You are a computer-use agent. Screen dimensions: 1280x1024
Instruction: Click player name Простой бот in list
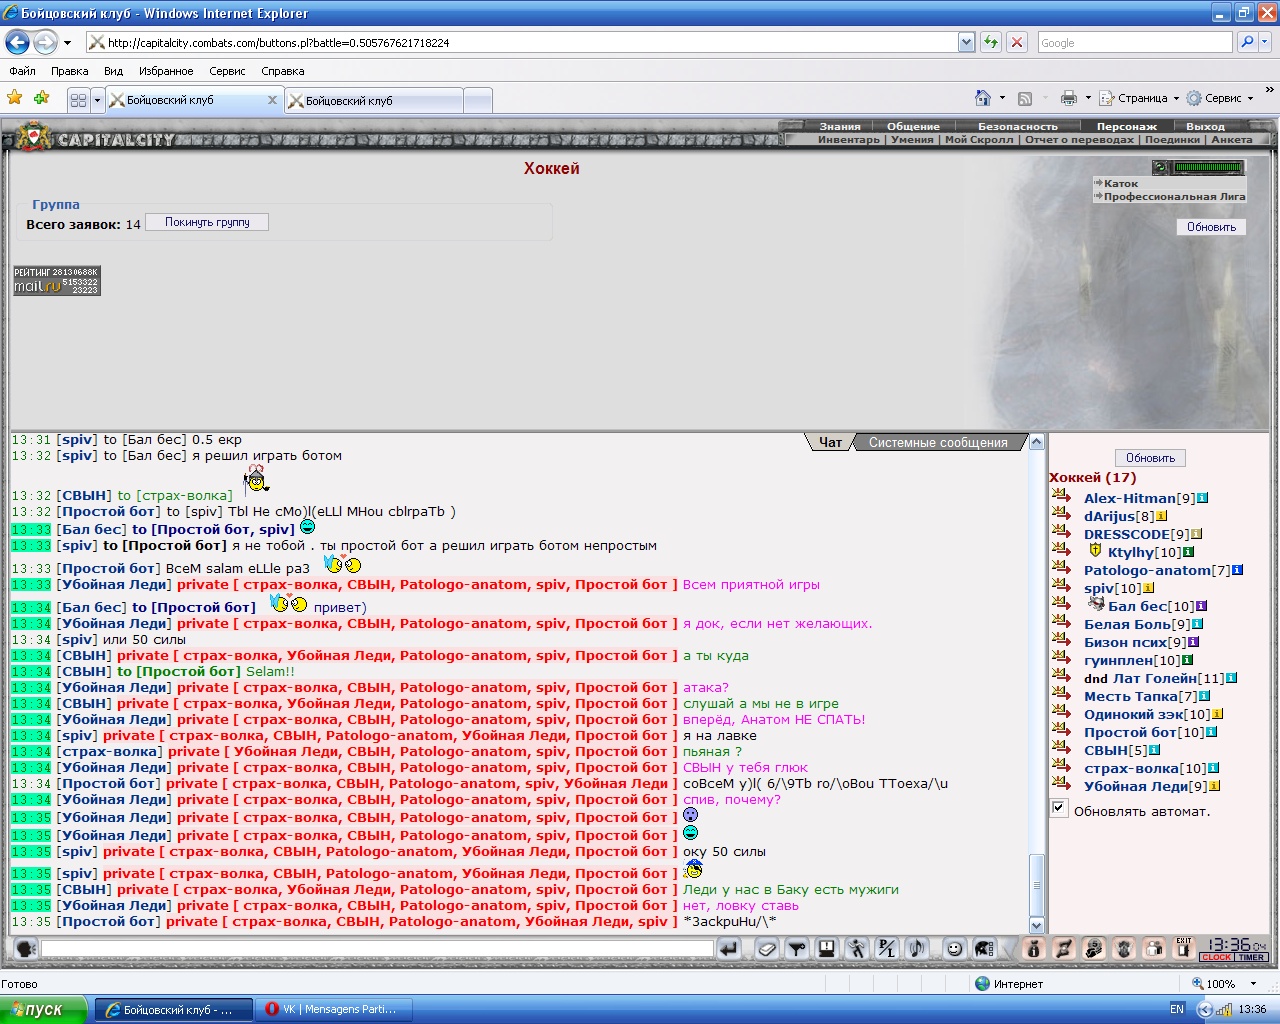(1130, 732)
